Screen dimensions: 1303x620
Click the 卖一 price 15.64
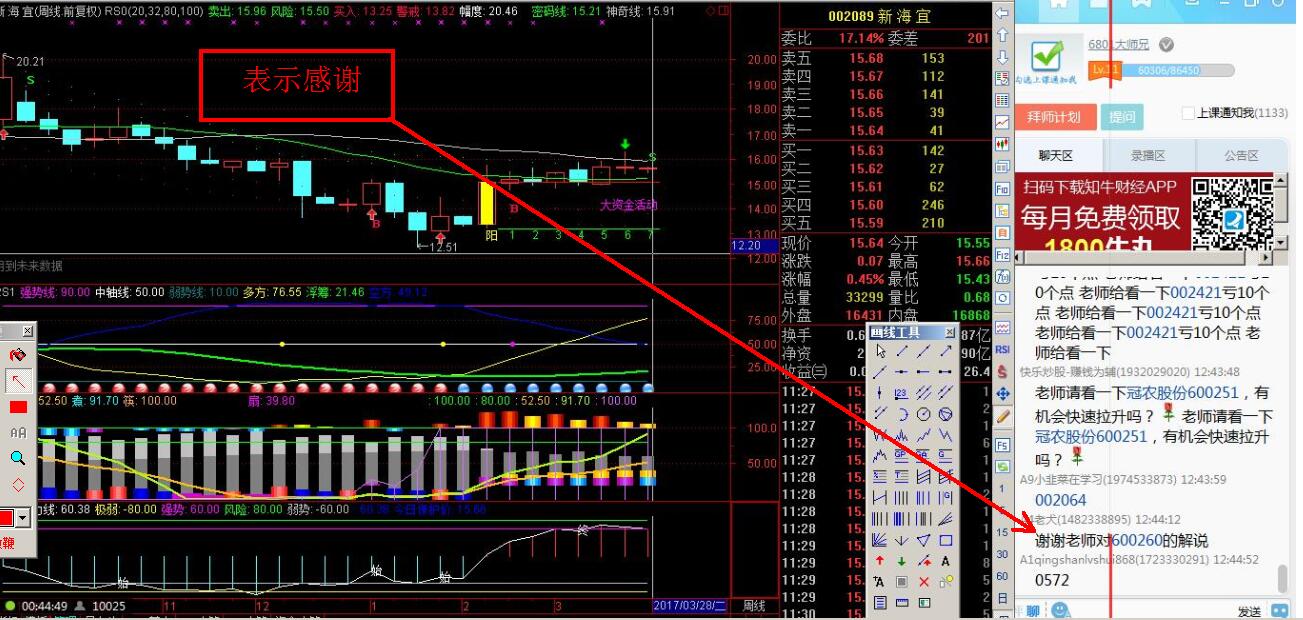(x=866, y=131)
